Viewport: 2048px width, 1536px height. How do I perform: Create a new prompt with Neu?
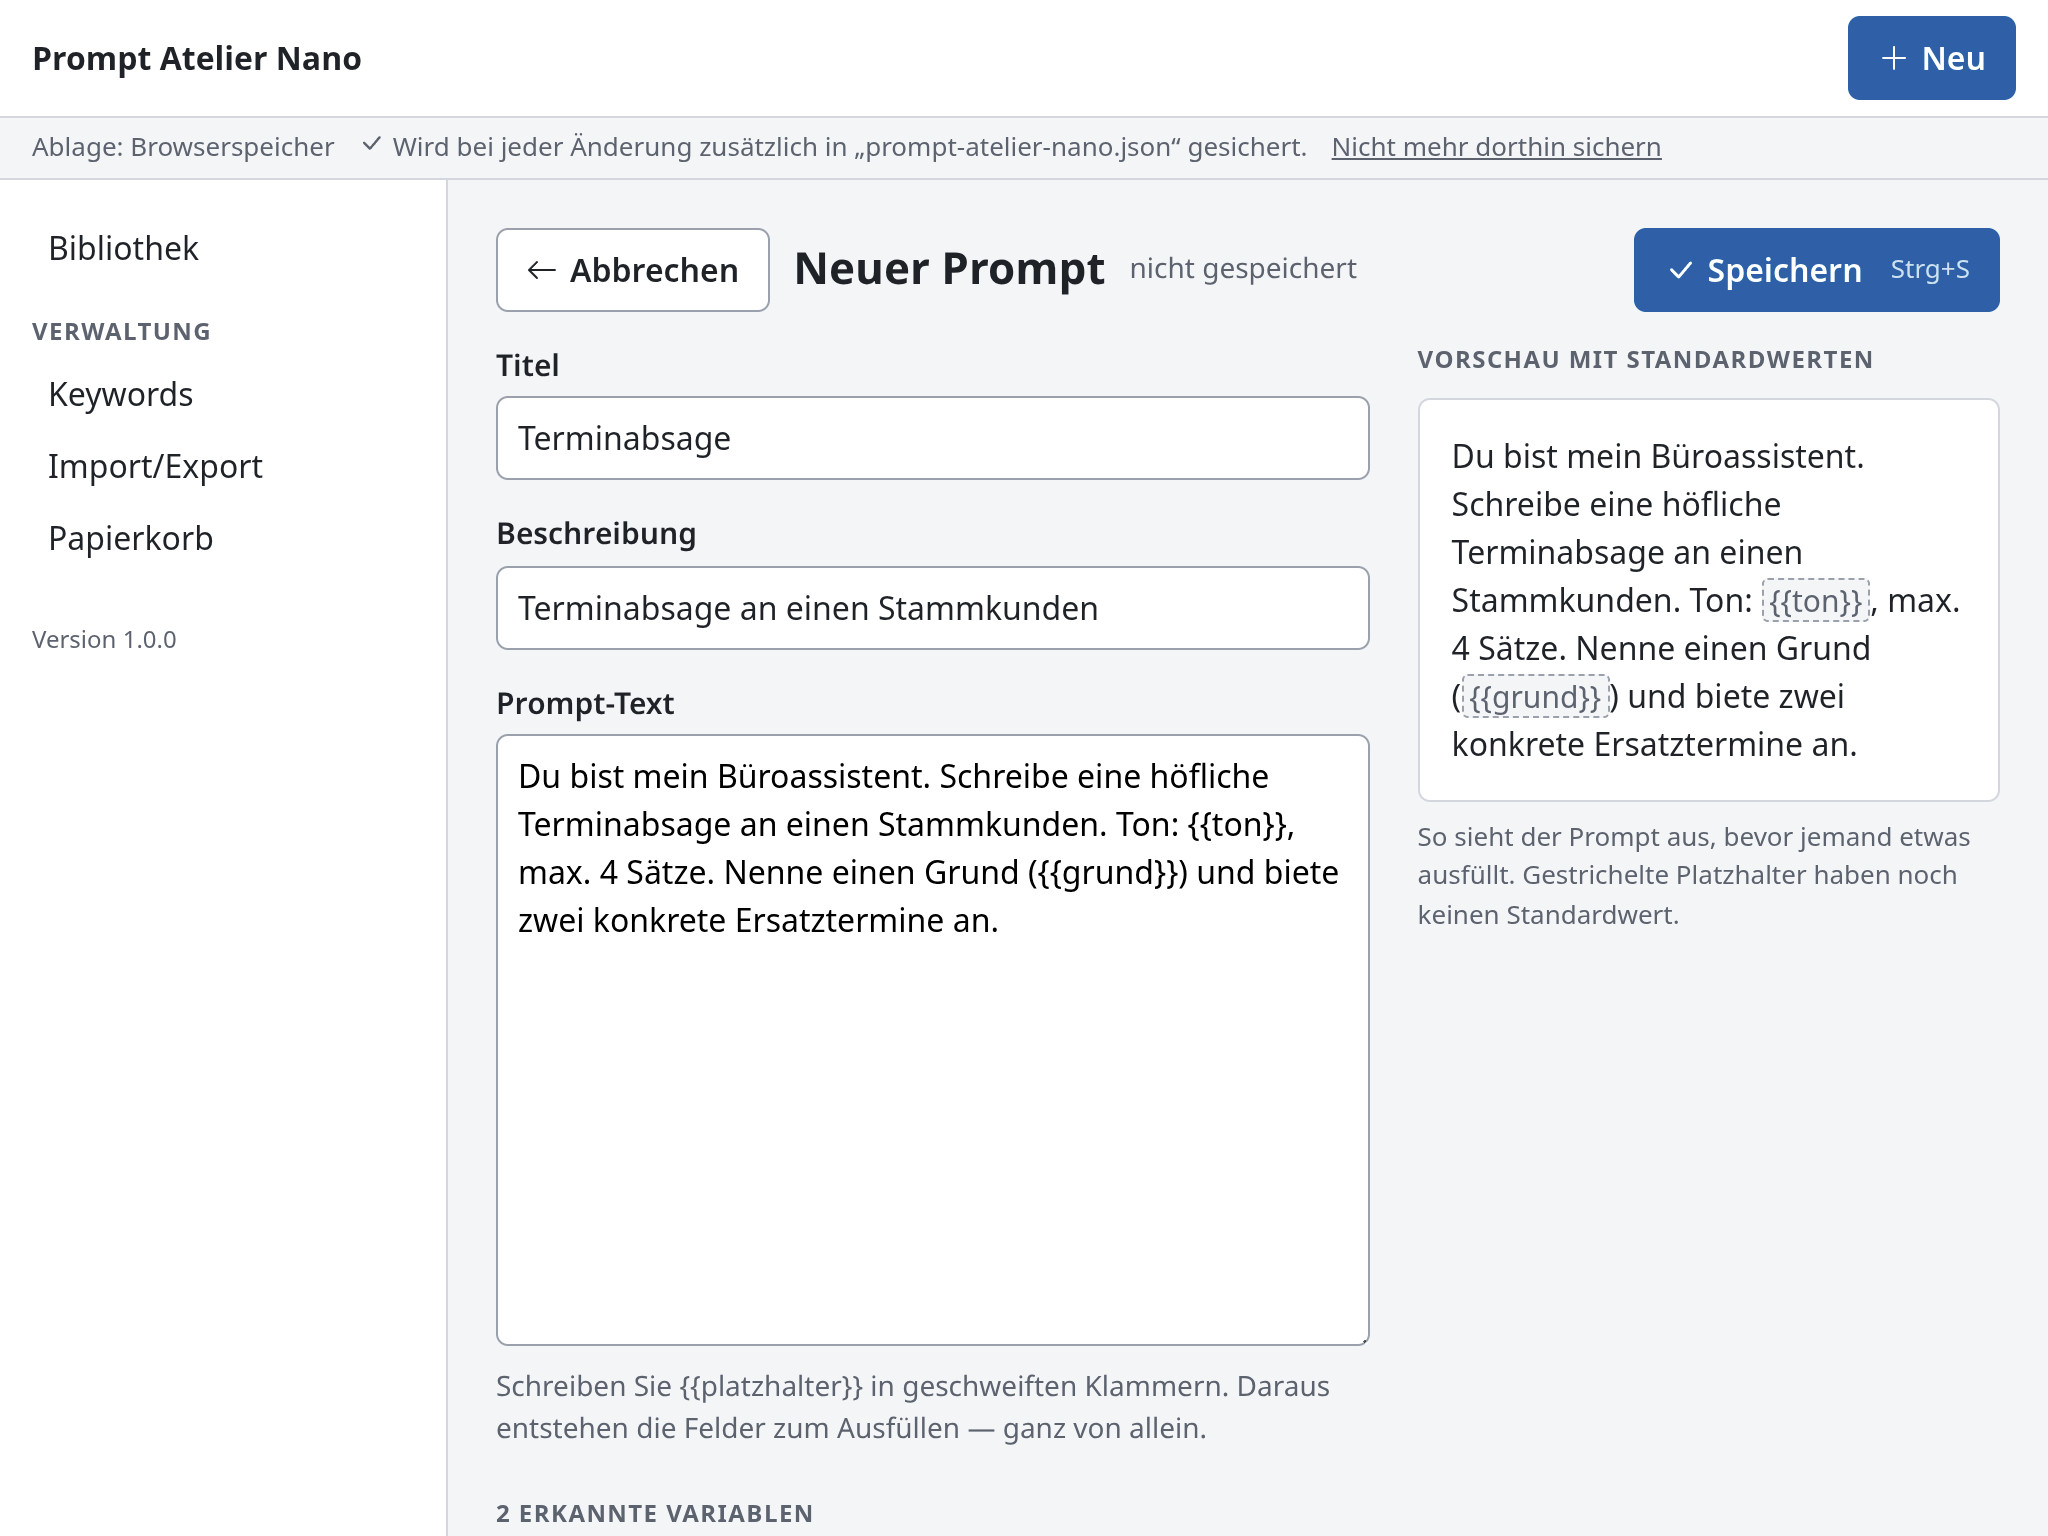point(1931,58)
